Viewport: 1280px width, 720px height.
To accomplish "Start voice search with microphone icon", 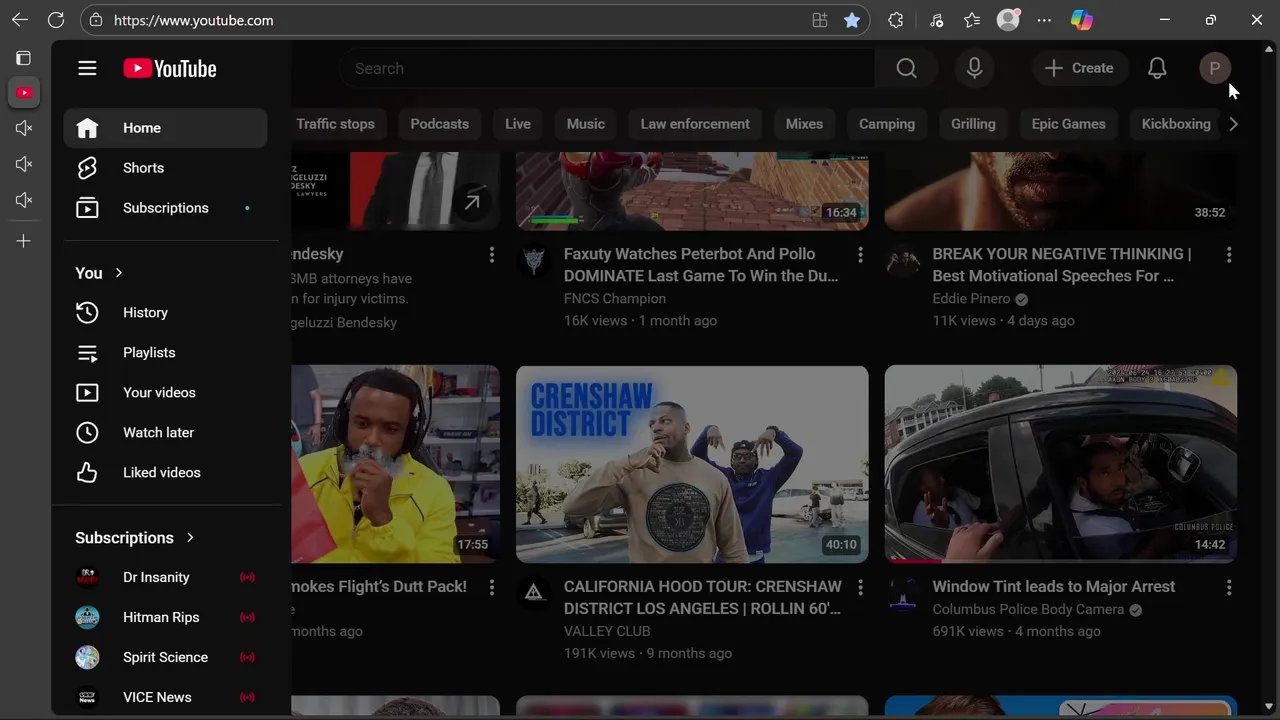I will point(974,69).
